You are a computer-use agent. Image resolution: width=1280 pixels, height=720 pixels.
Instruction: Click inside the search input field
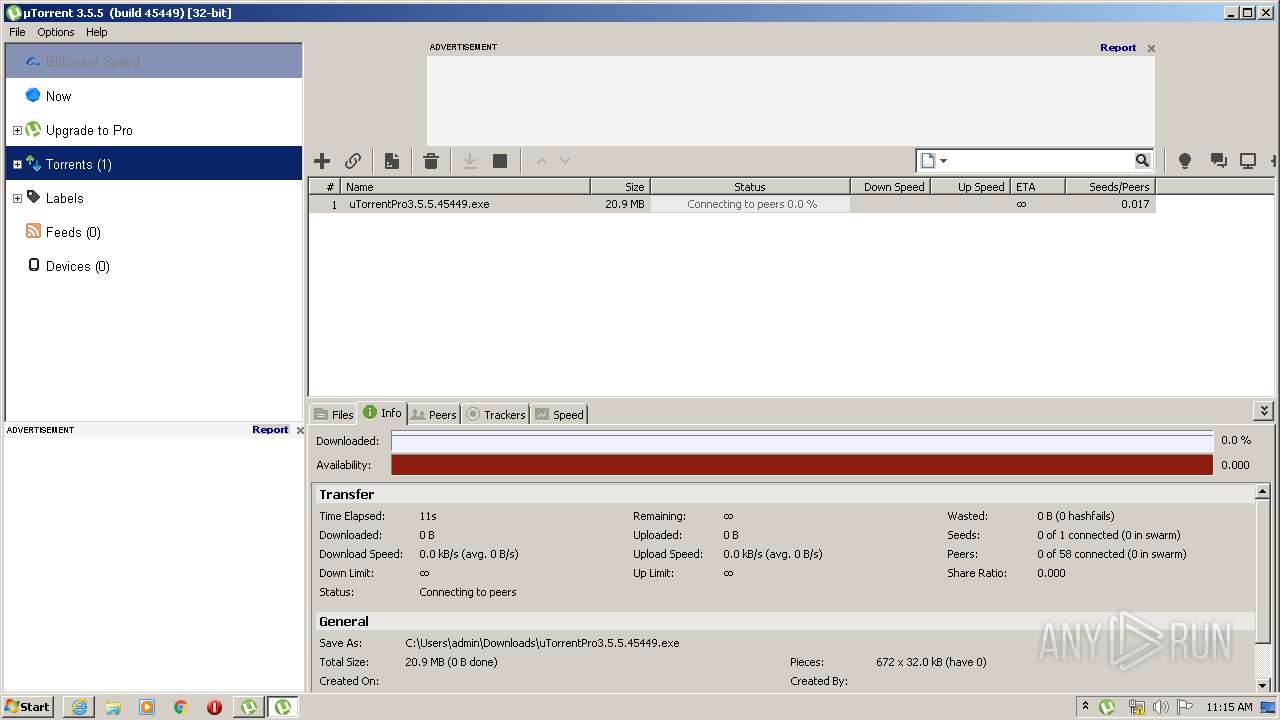pos(1041,161)
